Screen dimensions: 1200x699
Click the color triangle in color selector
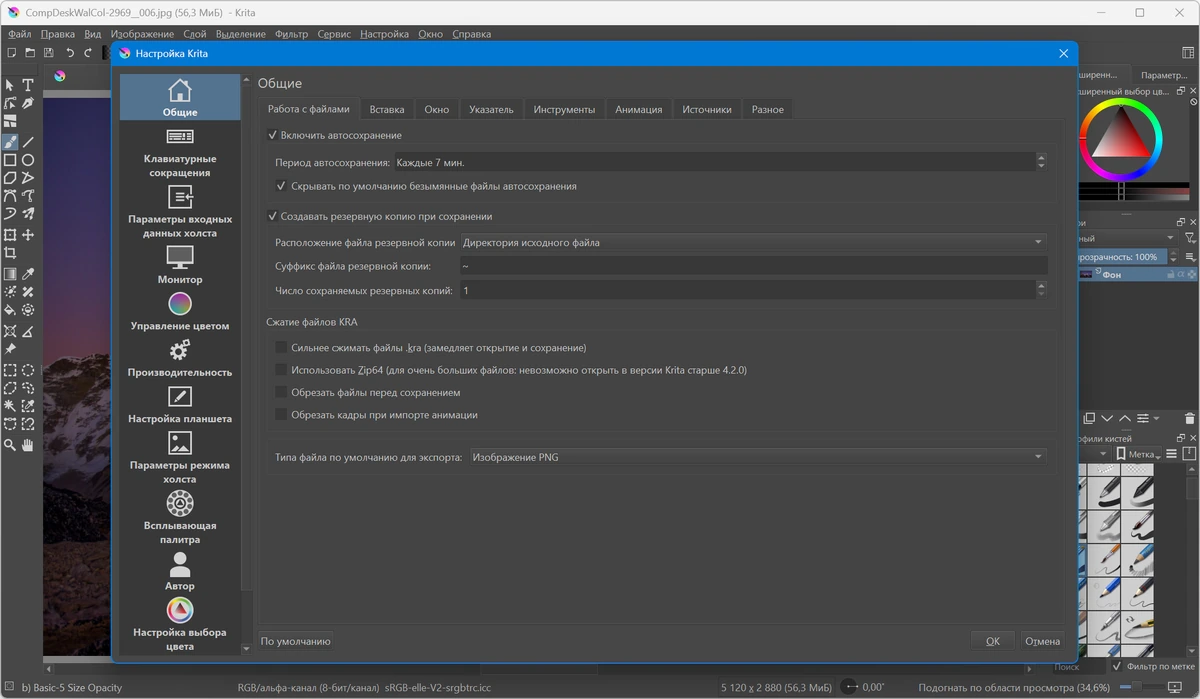point(1119,136)
